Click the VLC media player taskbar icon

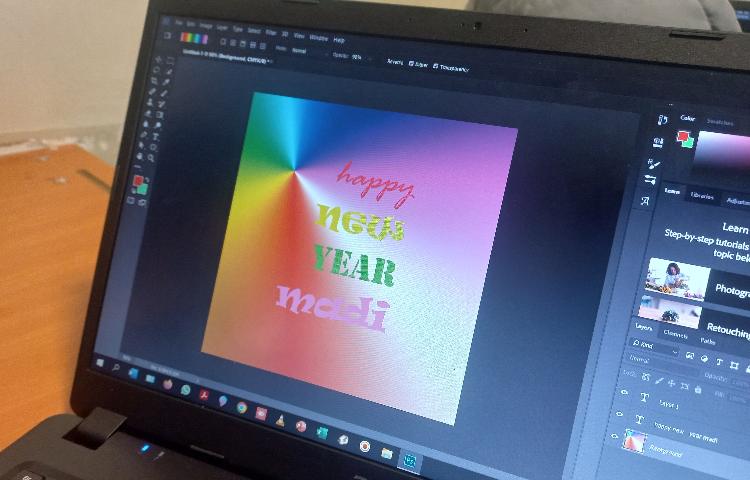coord(281,420)
